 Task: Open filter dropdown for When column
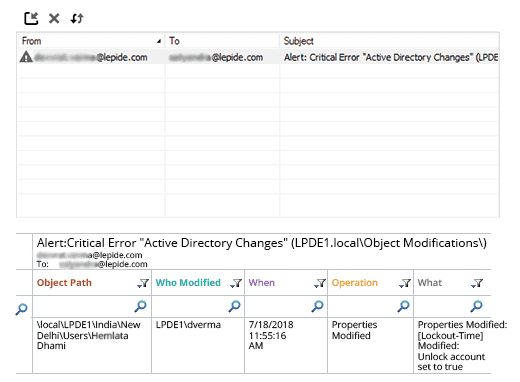[x=320, y=283]
